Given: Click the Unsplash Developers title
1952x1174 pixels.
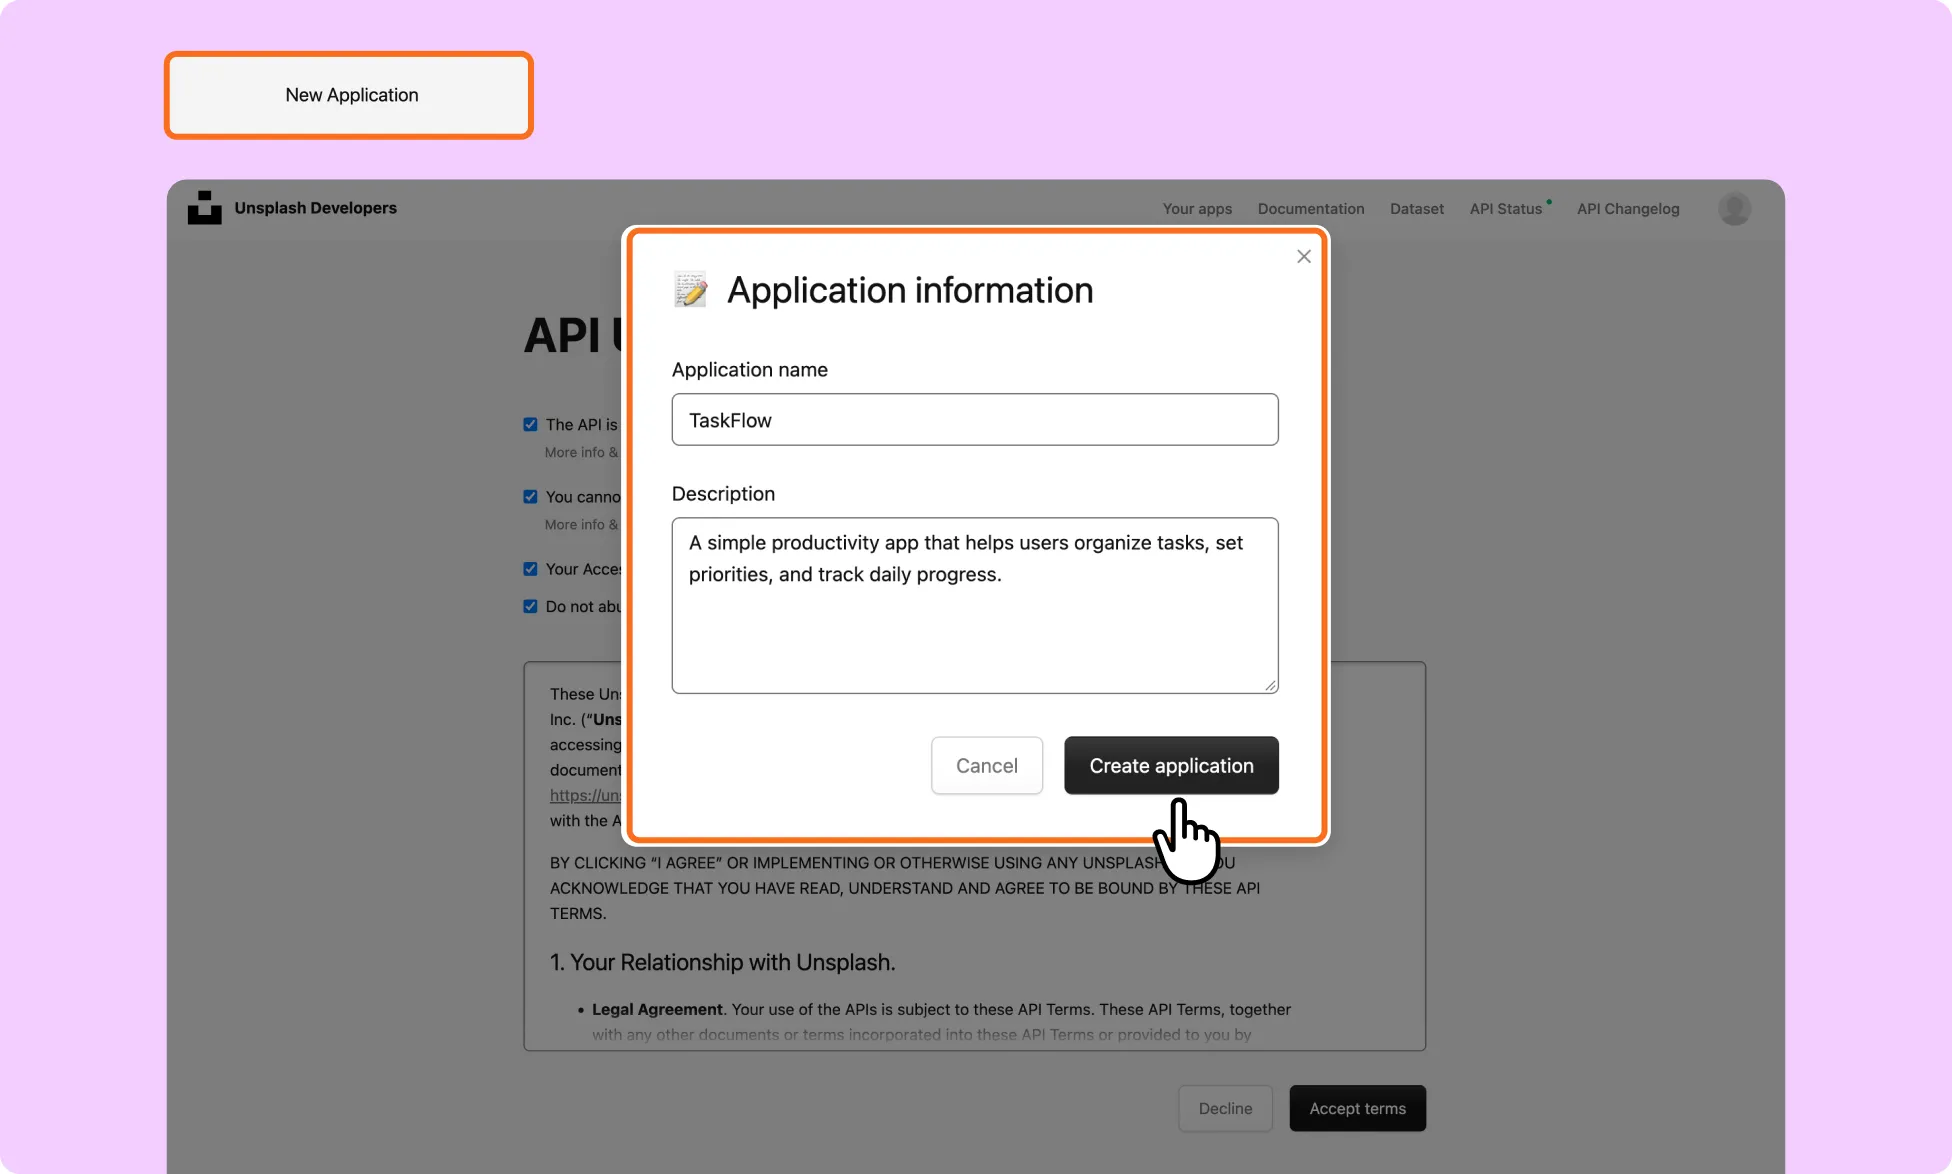Looking at the screenshot, I should (x=315, y=208).
